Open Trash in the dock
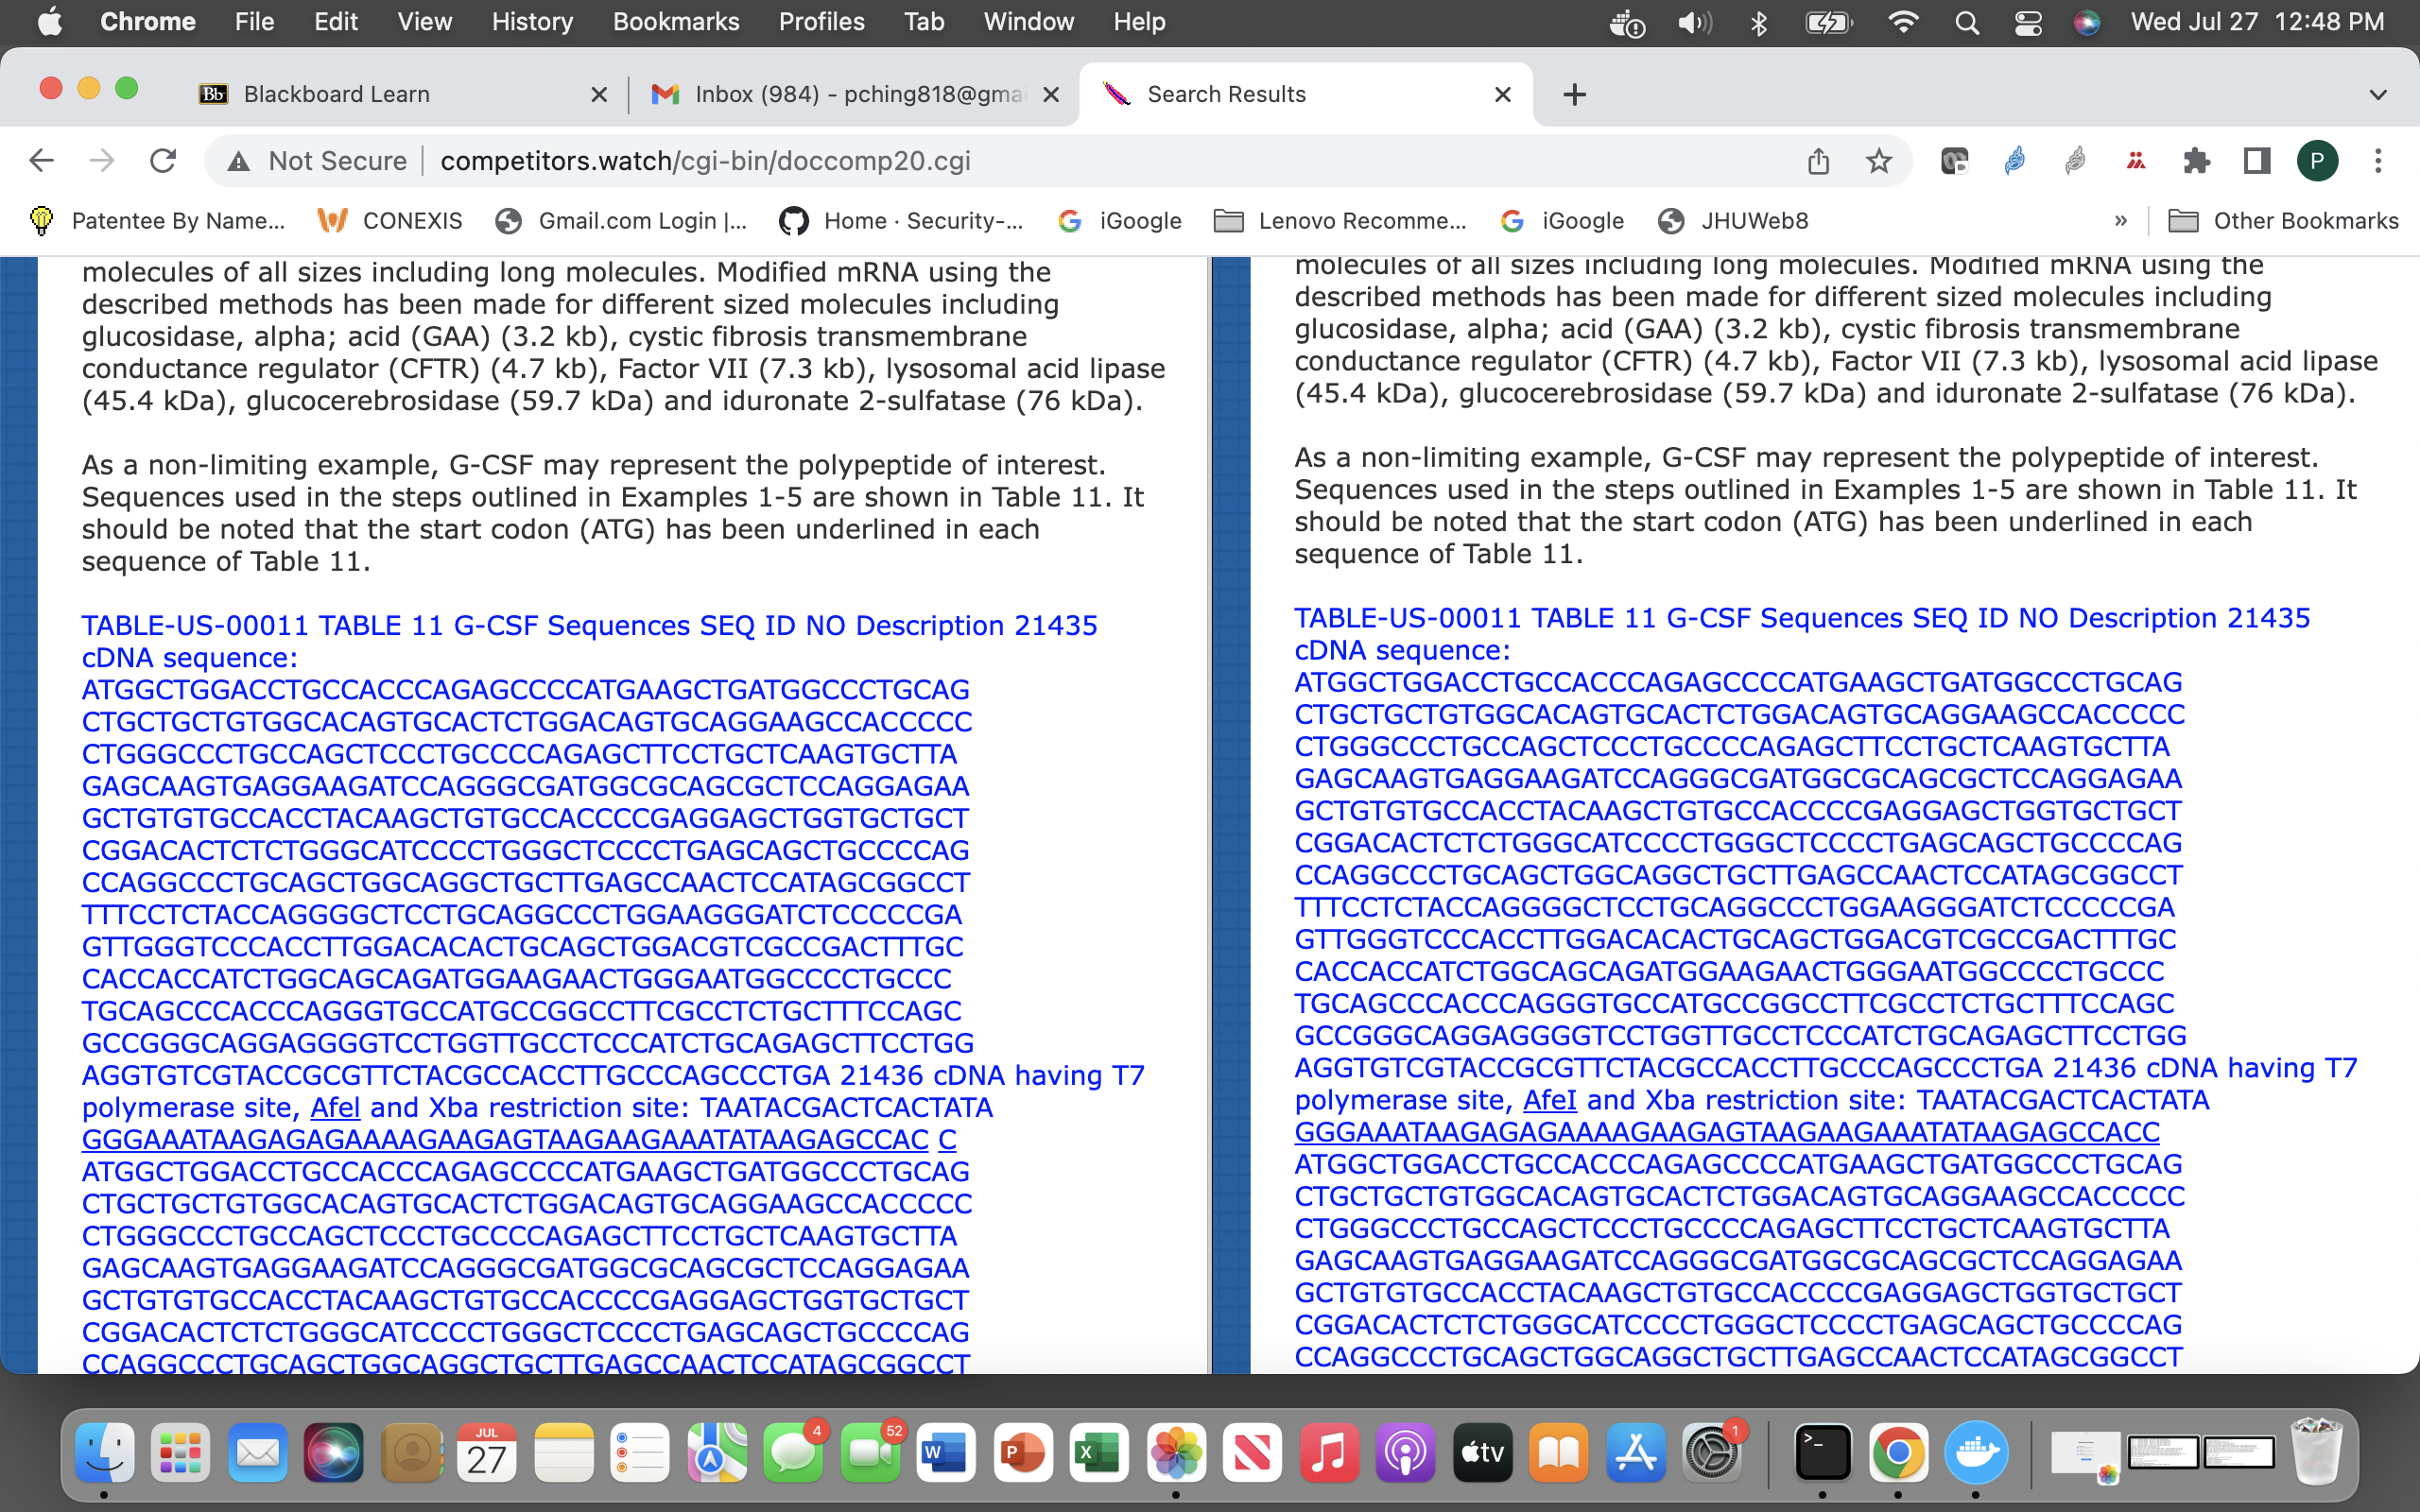This screenshot has height=1512, width=2420. coord(2317,1452)
